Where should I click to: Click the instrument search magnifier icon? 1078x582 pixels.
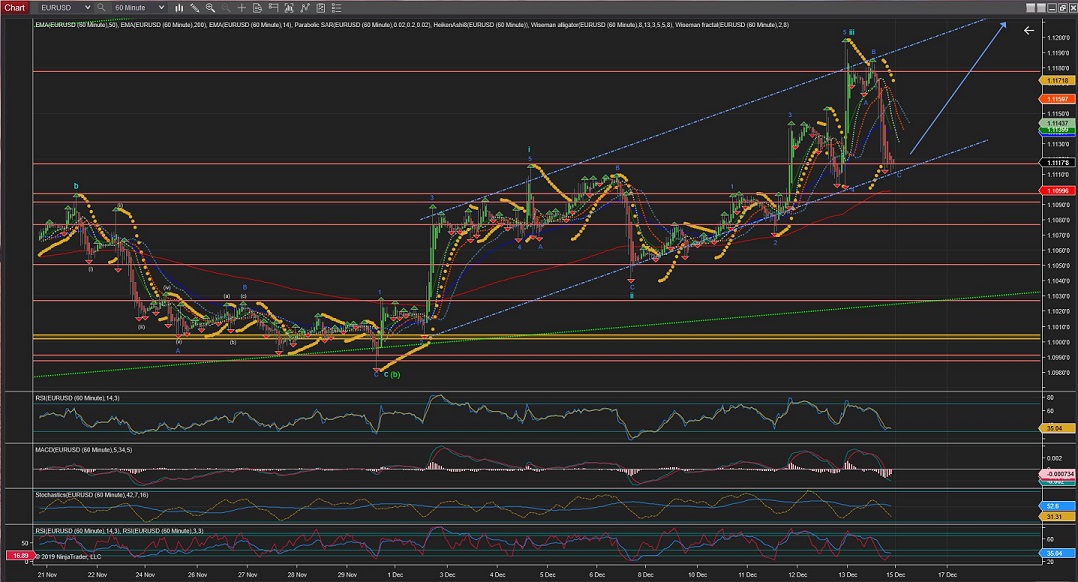pyautogui.click(x=101, y=8)
